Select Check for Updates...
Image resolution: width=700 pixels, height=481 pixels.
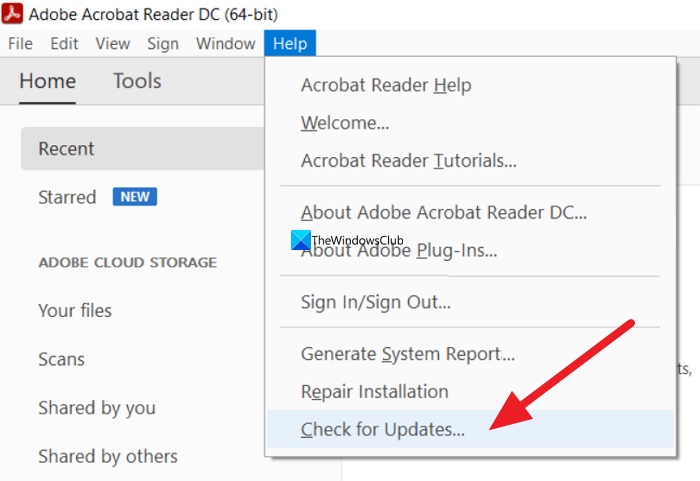[x=471, y=429]
